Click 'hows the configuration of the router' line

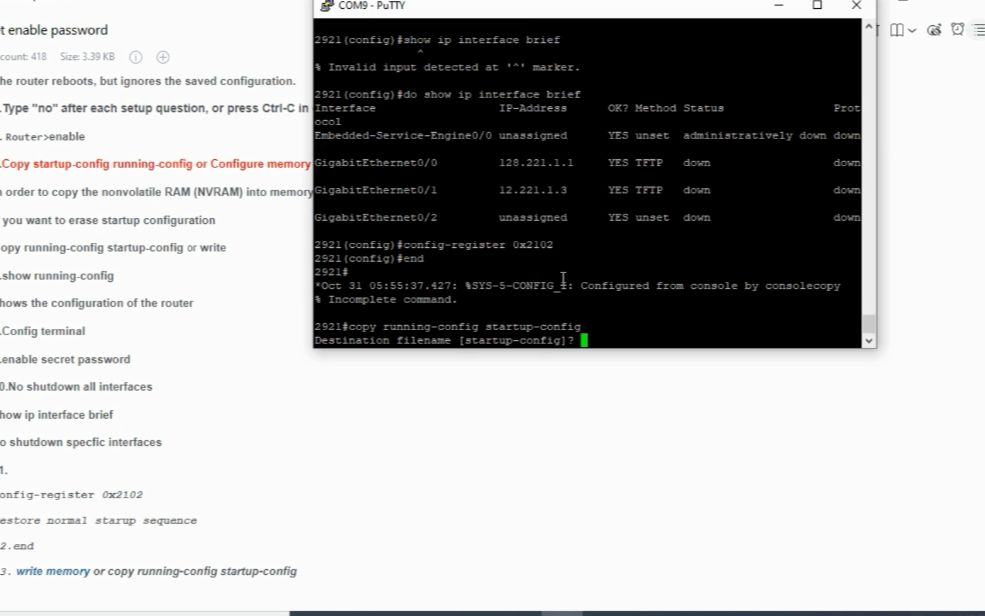pos(97,303)
